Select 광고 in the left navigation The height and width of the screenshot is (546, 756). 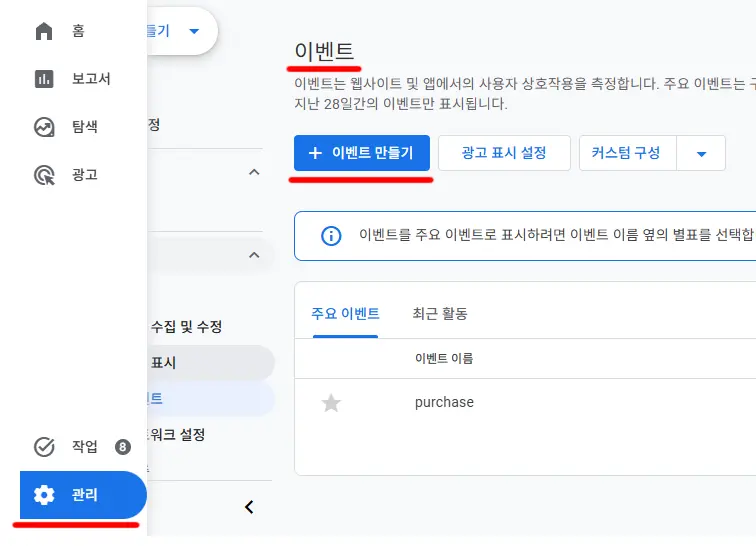tap(85, 175)
